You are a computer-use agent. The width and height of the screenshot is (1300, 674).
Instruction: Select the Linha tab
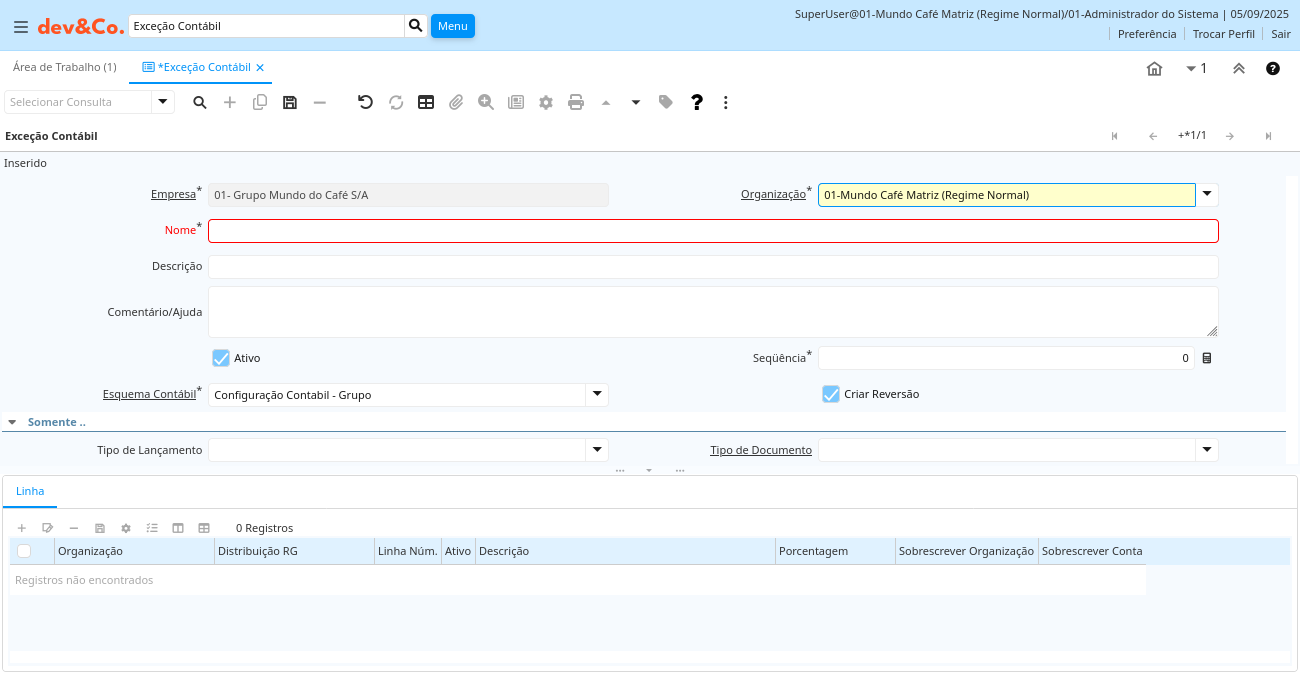pyautogui.click(x=30, y=492)
